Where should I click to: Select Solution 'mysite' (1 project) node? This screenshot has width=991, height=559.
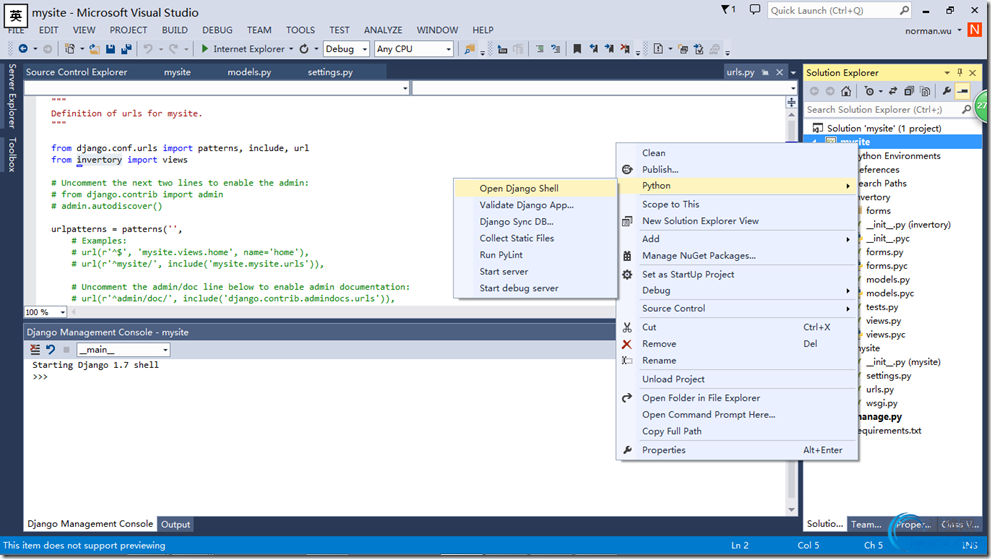pos(884,128)
